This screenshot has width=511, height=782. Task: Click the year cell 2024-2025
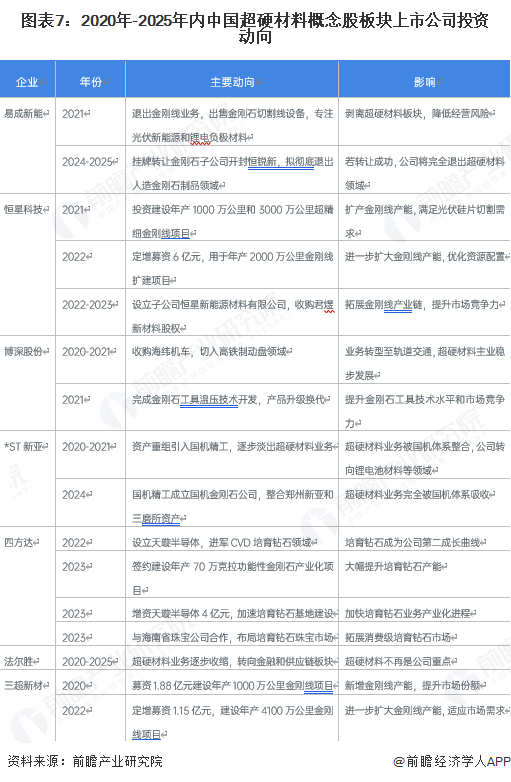88,162
